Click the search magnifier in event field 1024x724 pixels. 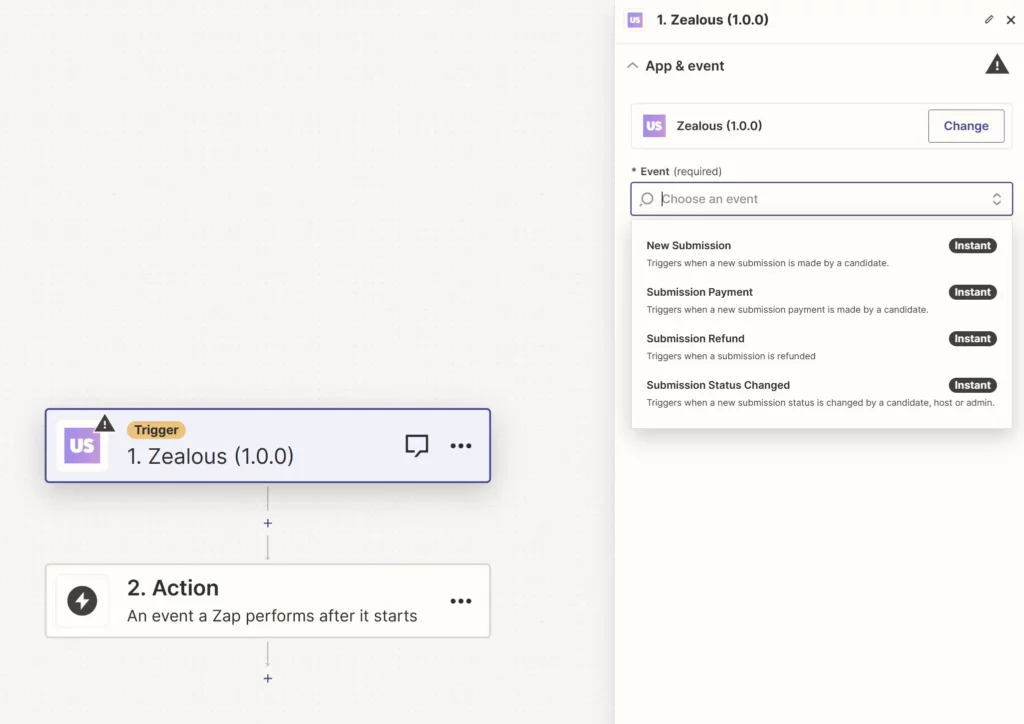tap(647, 199)
